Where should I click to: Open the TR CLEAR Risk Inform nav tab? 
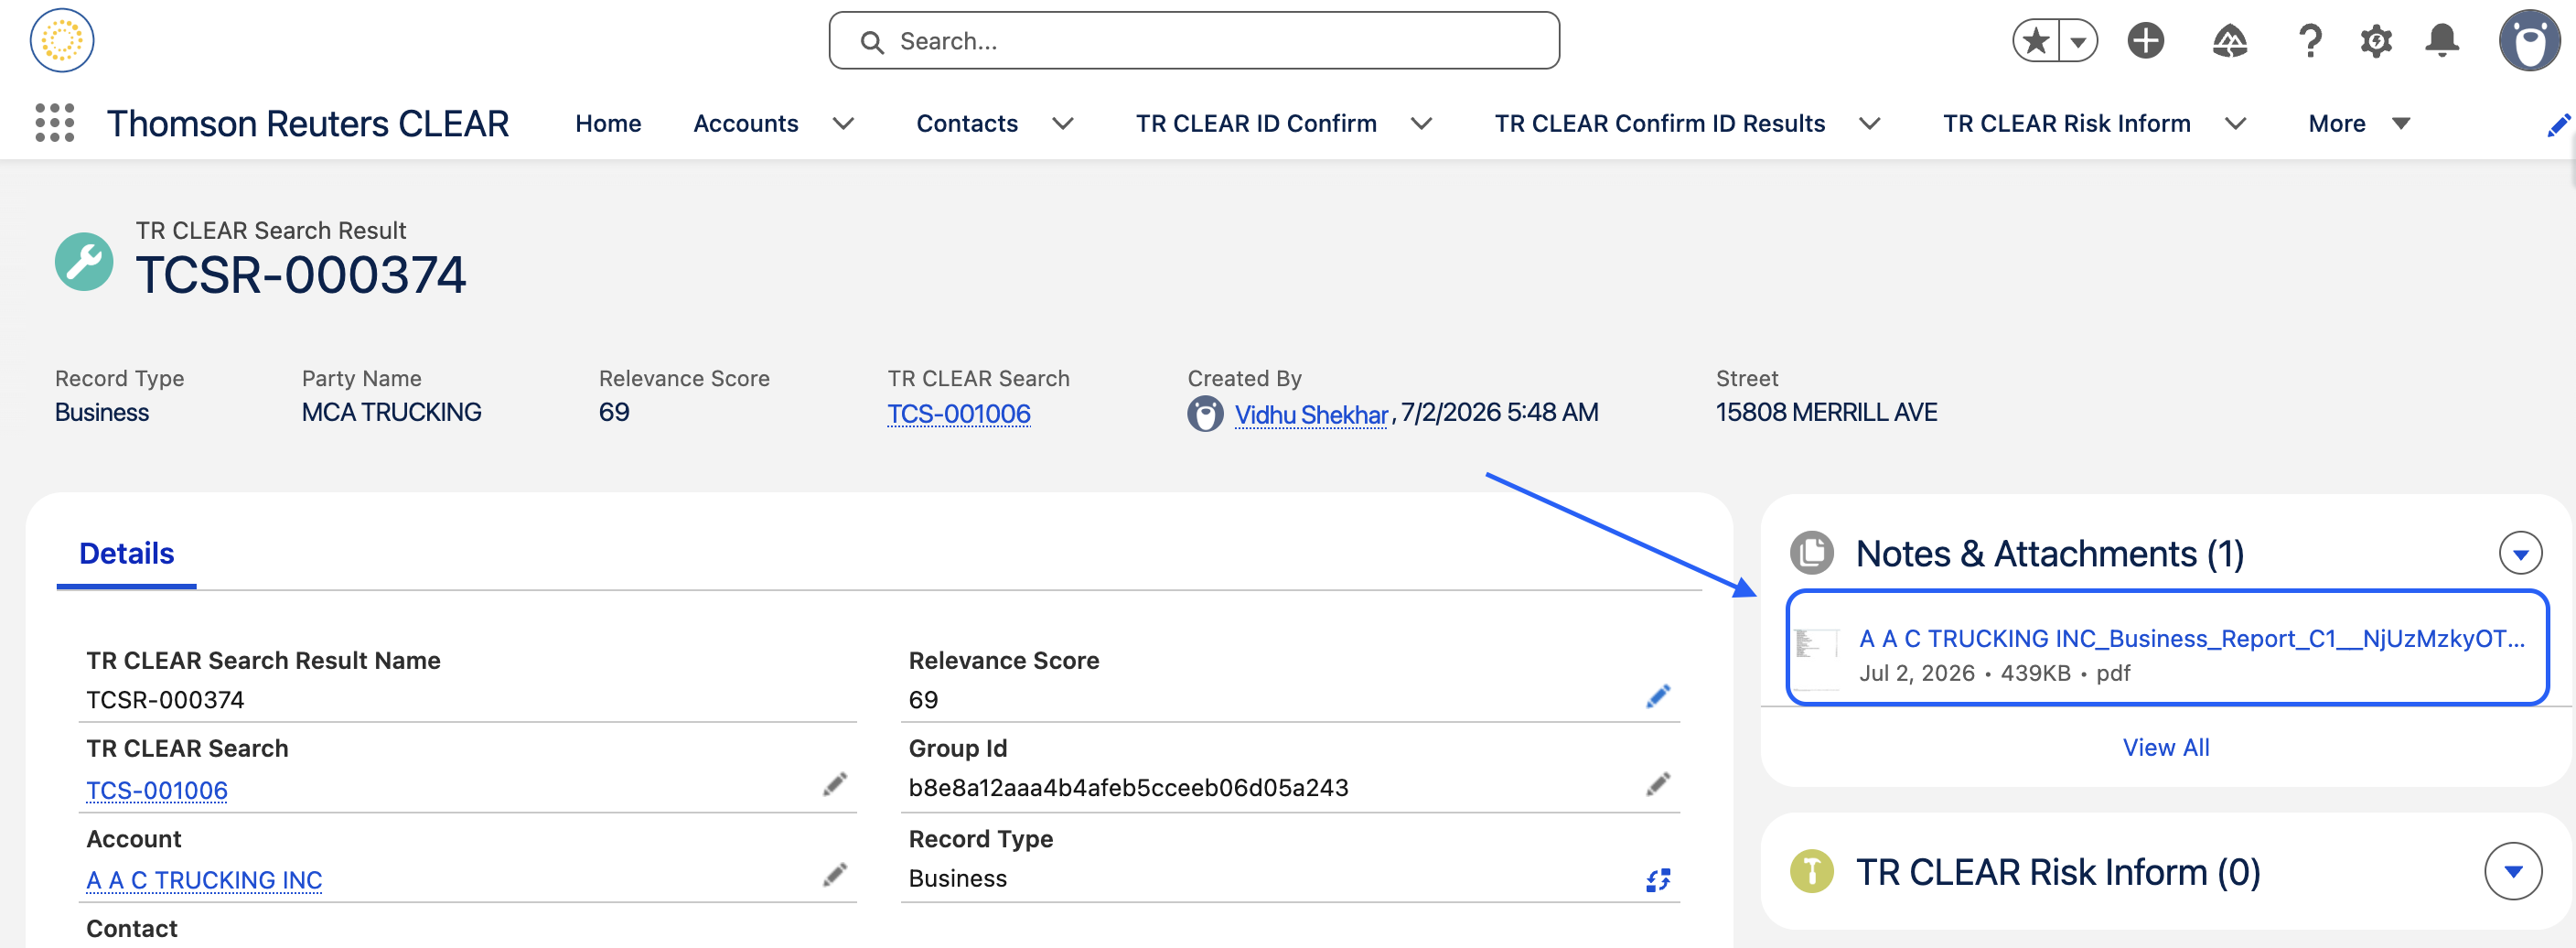coord(2066,124)
